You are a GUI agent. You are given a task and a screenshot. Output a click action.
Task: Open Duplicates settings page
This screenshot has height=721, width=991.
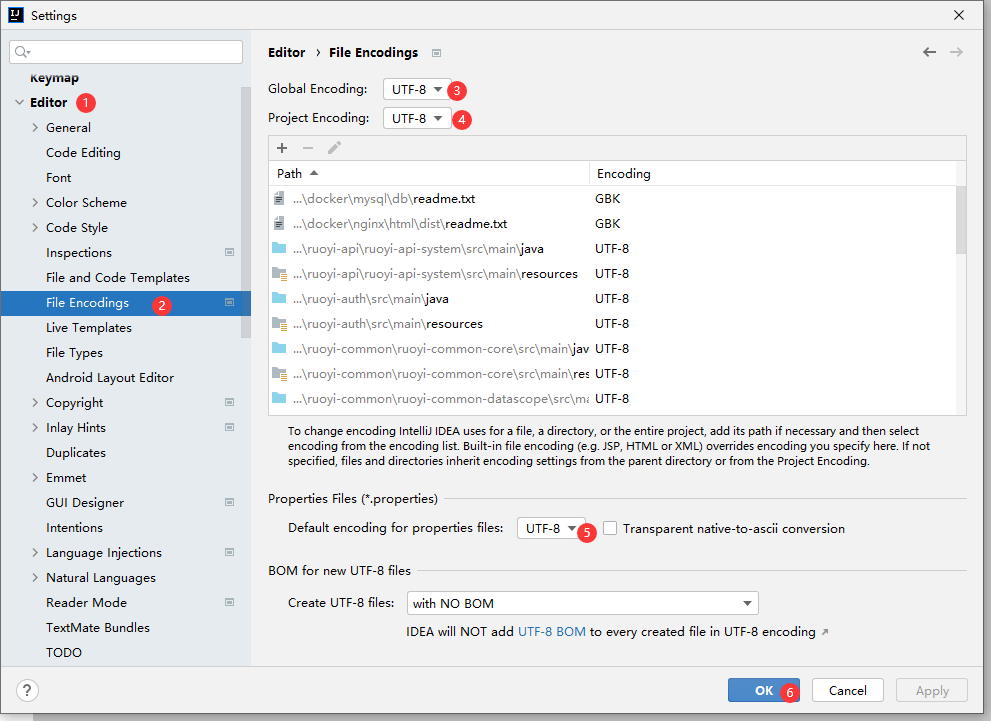75,452
